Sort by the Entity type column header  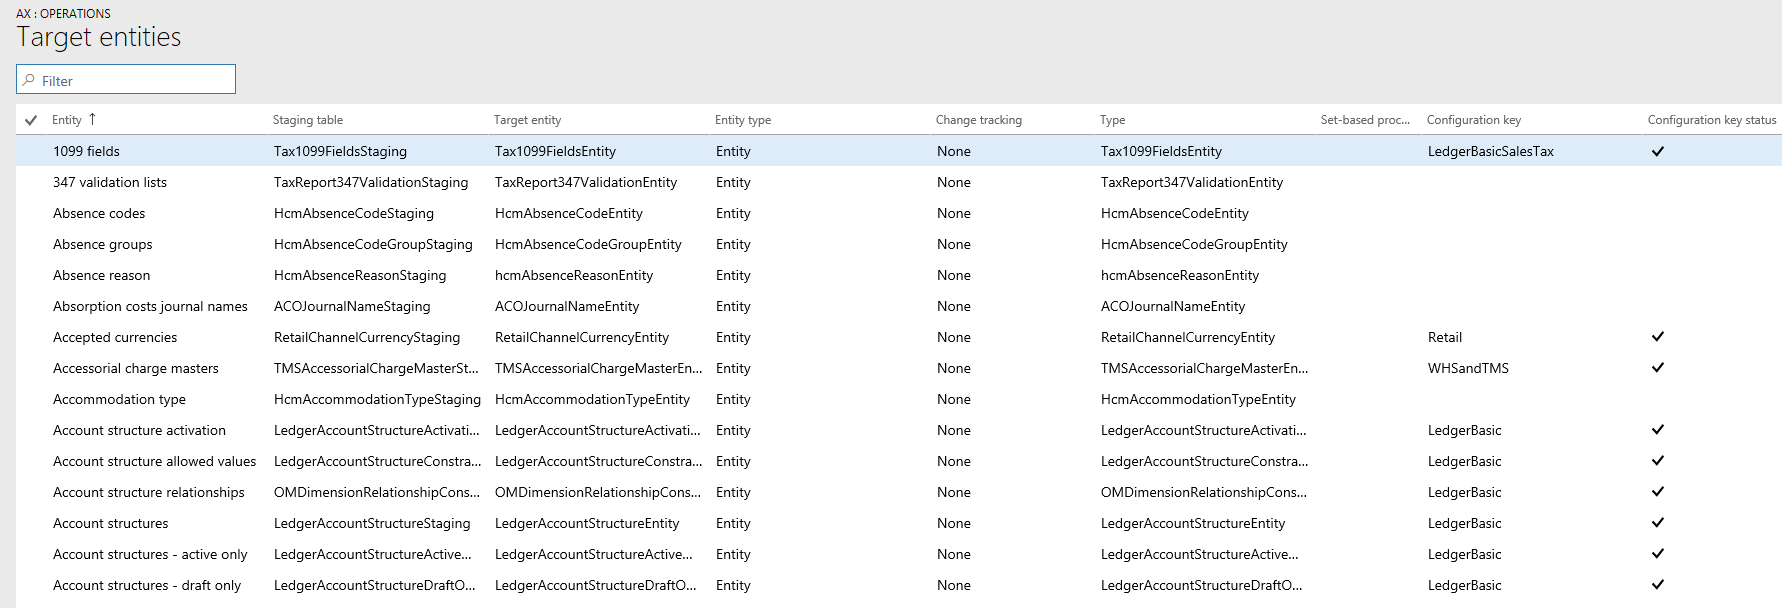[743, 120]
